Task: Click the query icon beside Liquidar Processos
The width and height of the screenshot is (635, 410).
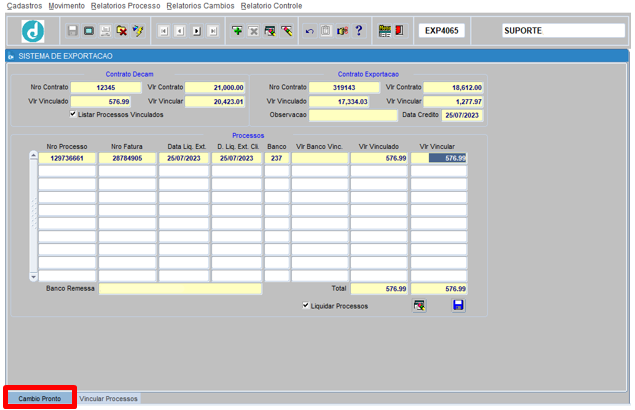Action: pos(420,305)
